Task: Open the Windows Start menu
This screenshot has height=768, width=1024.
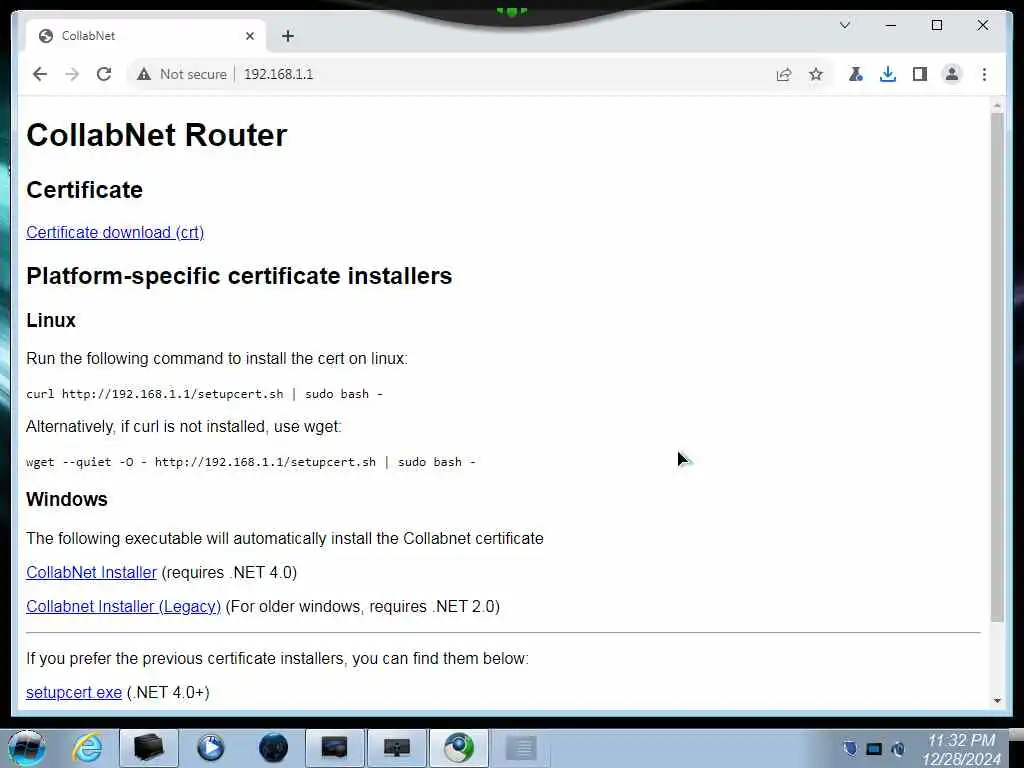Action: 27,748
